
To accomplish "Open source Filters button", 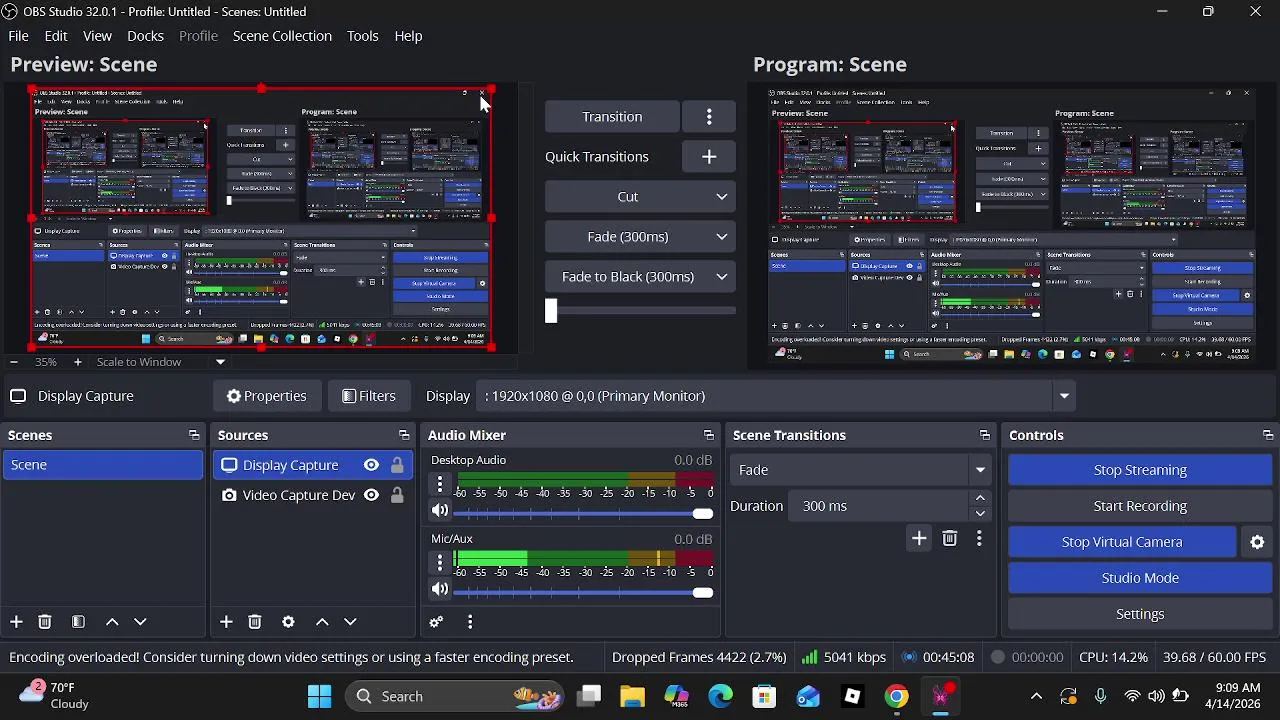I will (x=368, y=396).
